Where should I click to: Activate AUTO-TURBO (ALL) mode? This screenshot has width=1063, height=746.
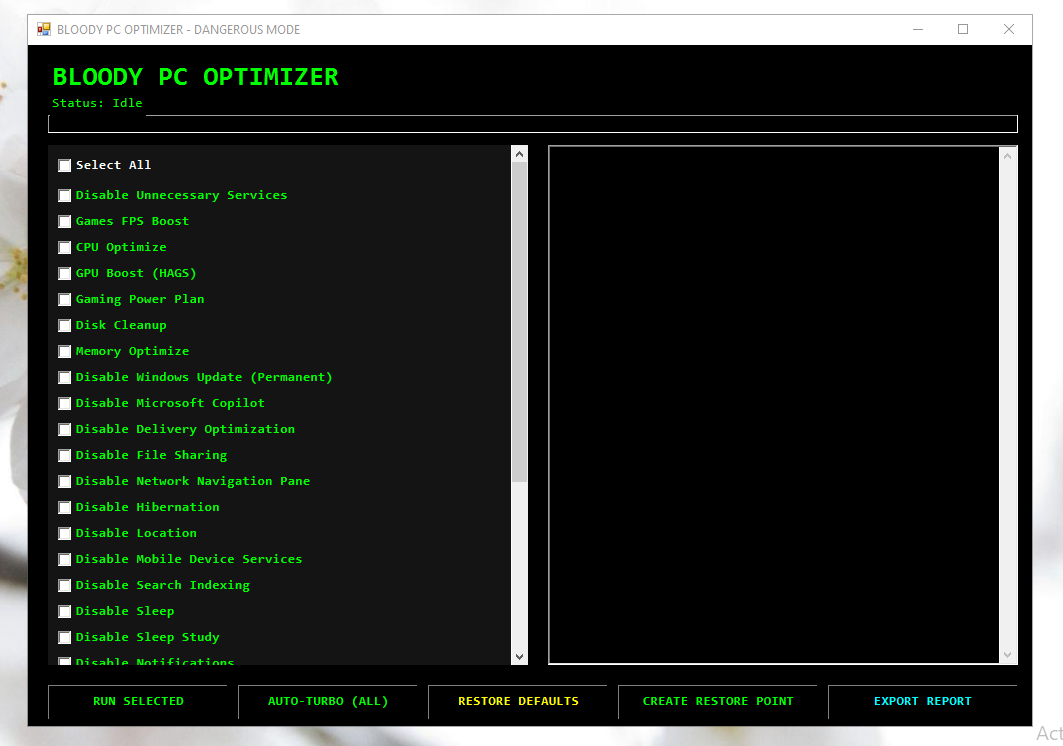click(329, 701)
